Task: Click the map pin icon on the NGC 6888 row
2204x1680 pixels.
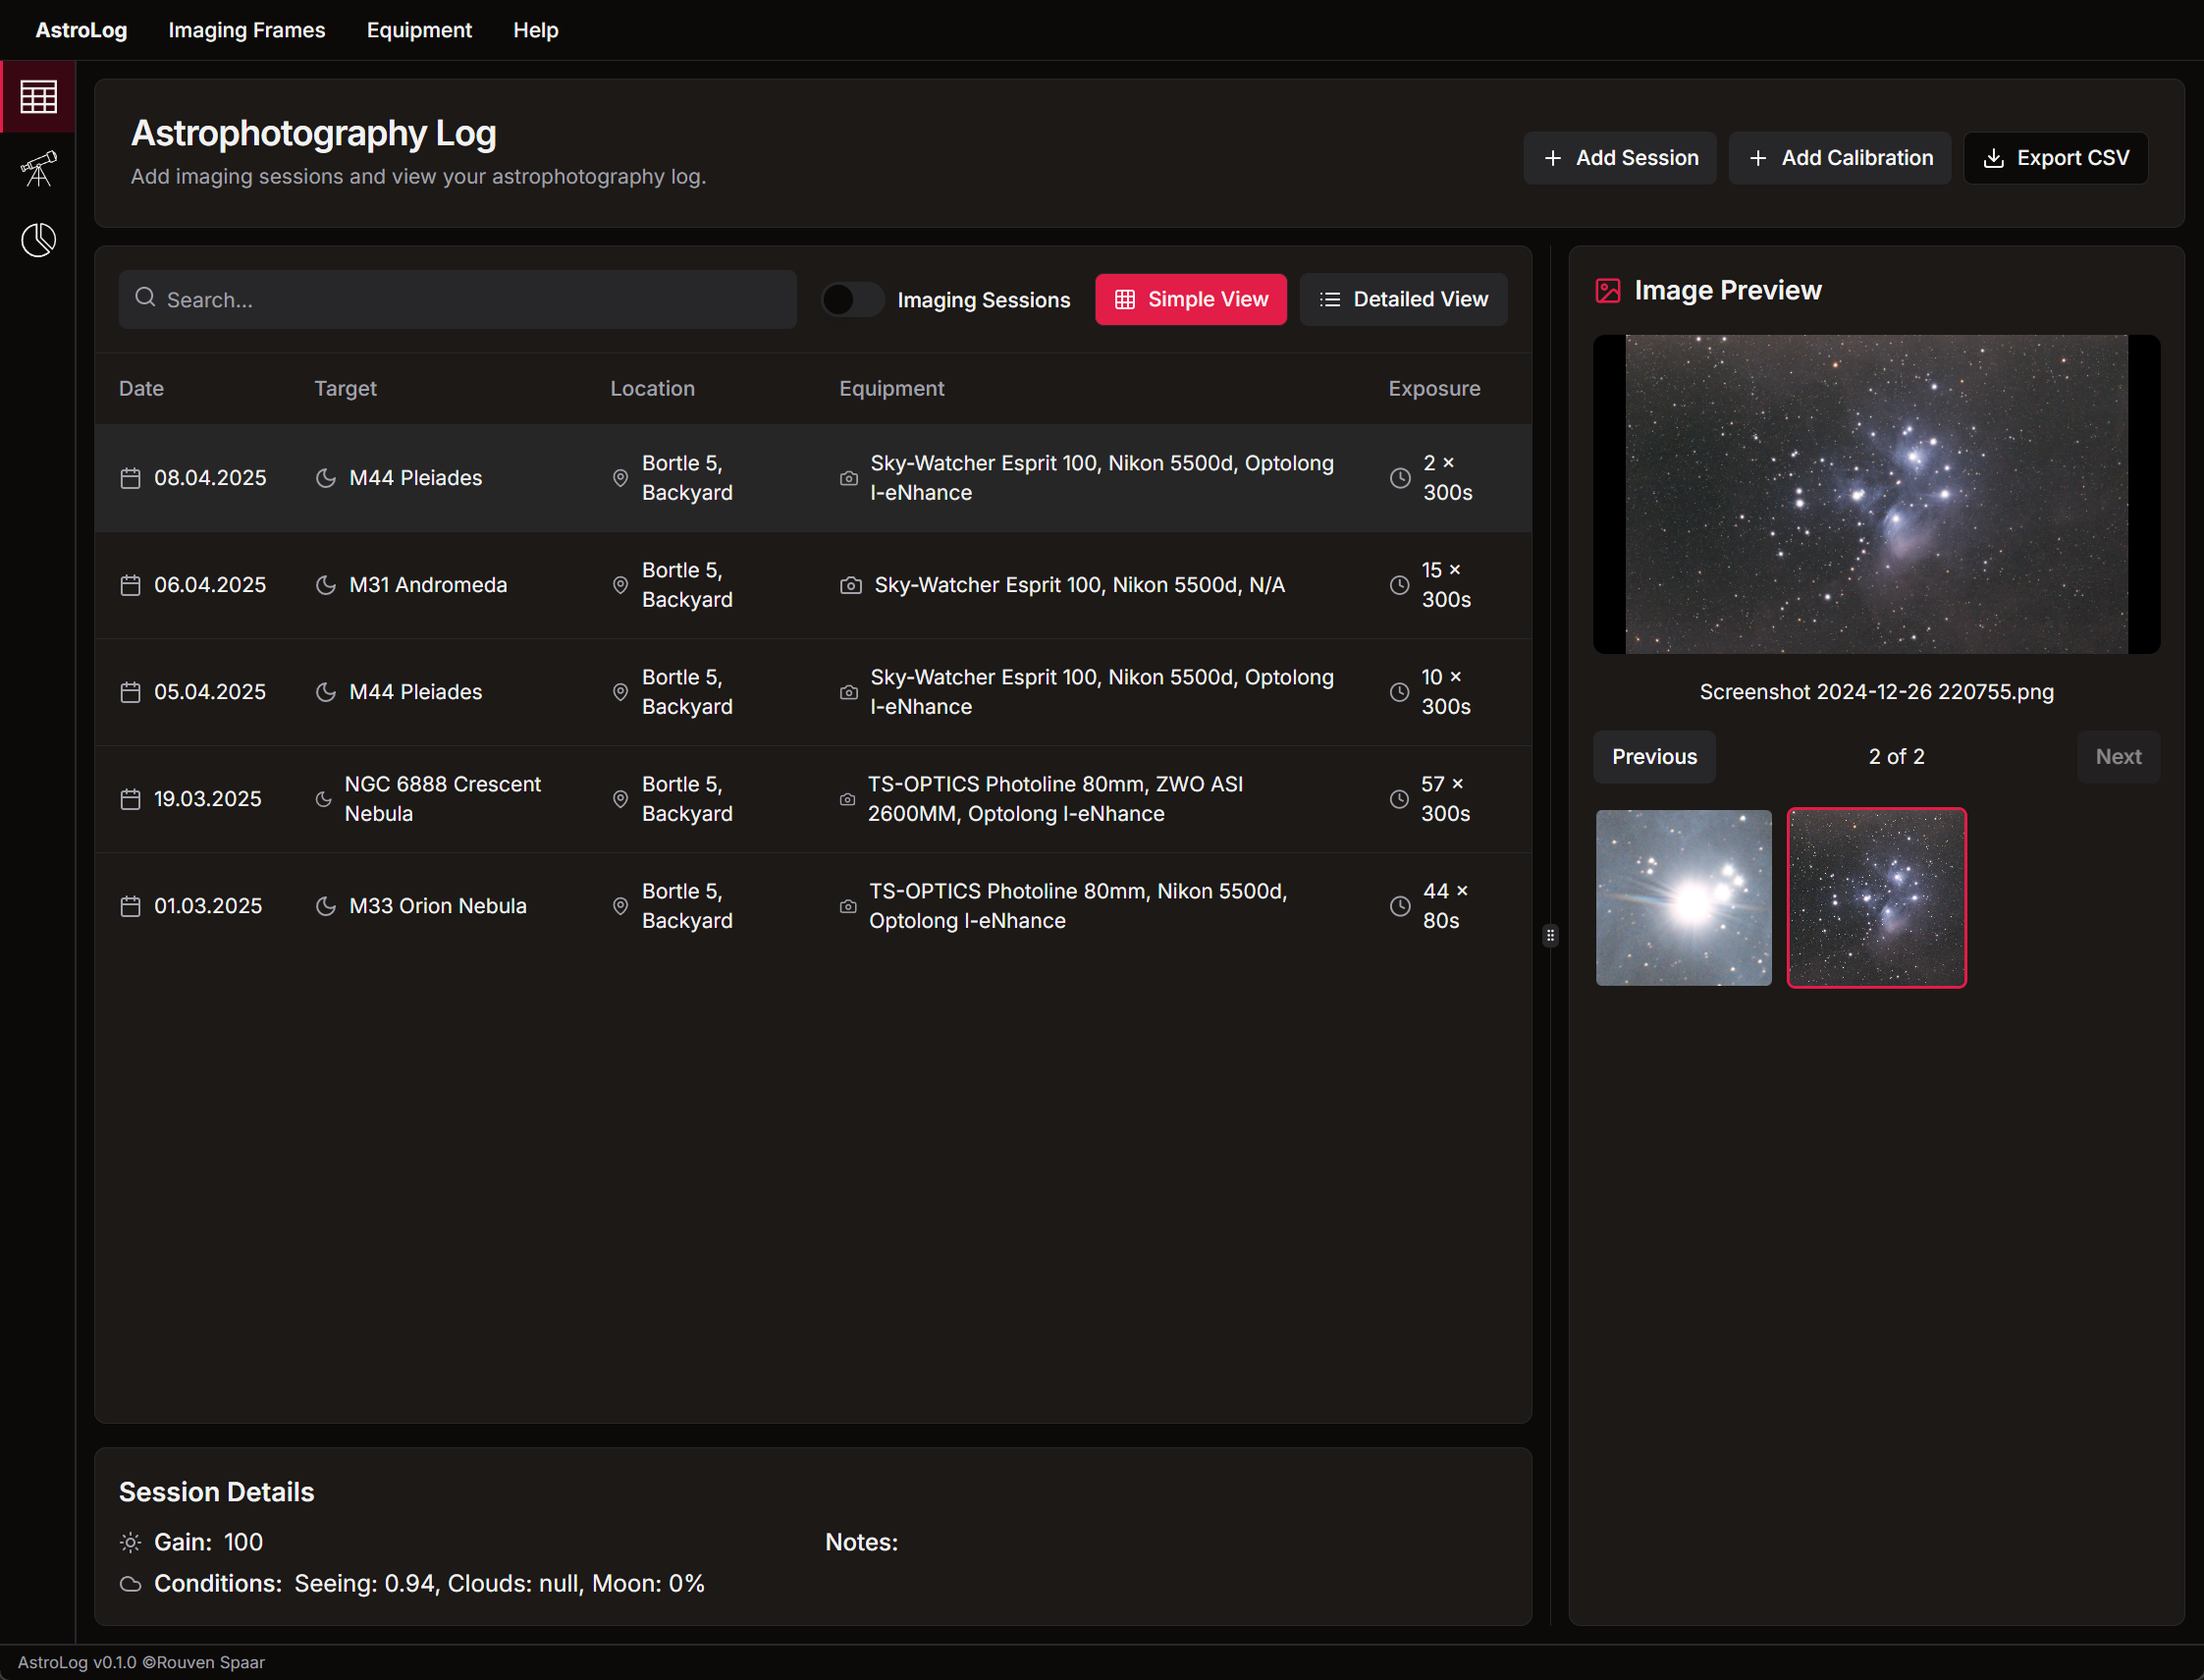Action: [619, 799]
